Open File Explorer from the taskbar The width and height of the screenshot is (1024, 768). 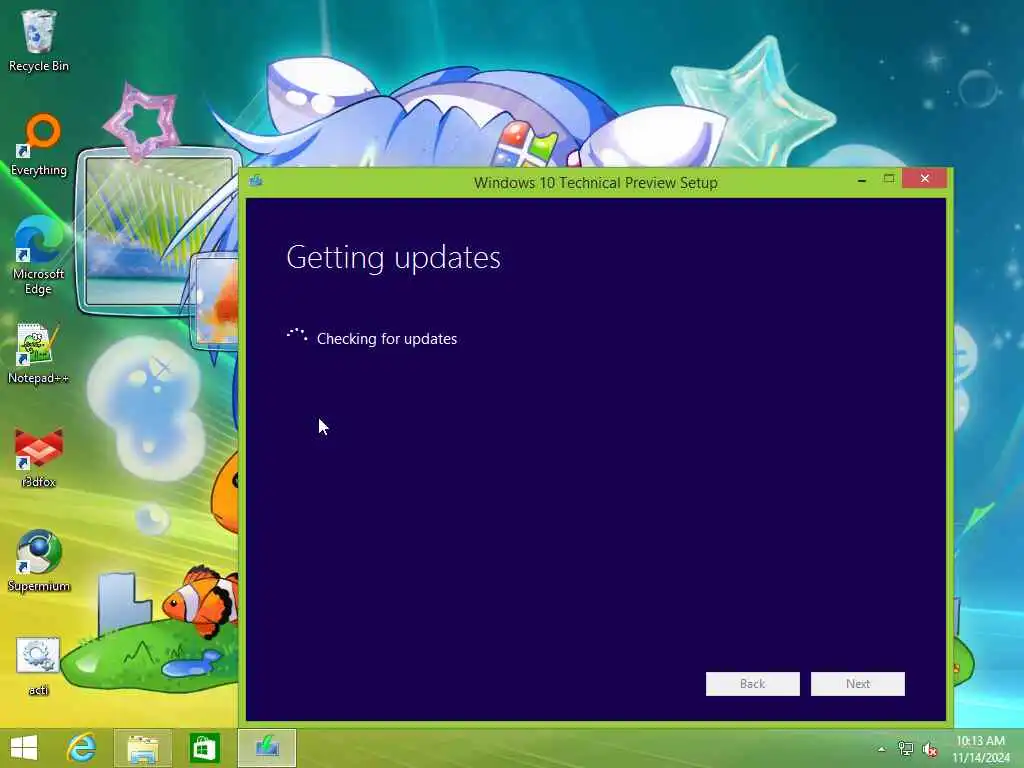143,748
